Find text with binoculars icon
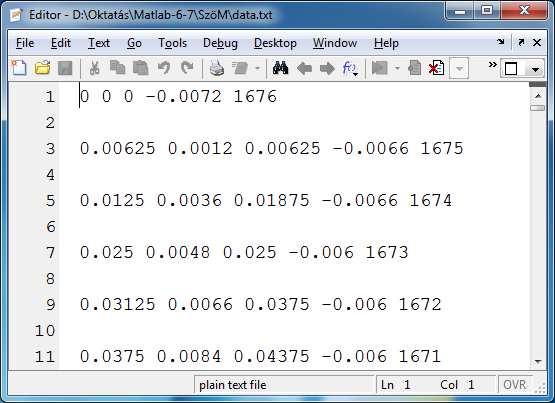The image size is (555, 403). (280, 68)
